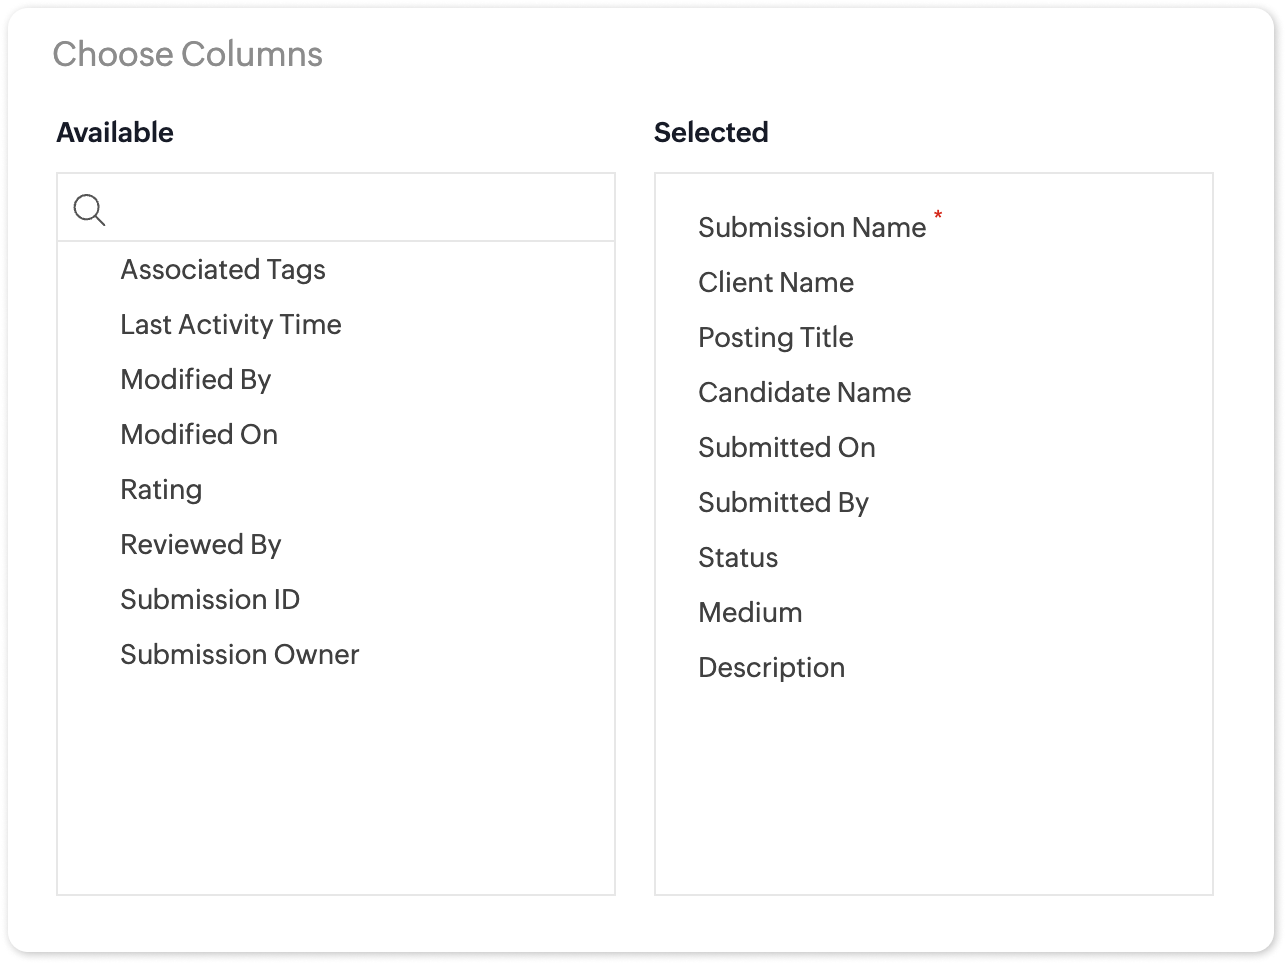Choose Candidate Name in Selected
The width and height of the screenshot is (1286, 964).
[x=805, y=393]
